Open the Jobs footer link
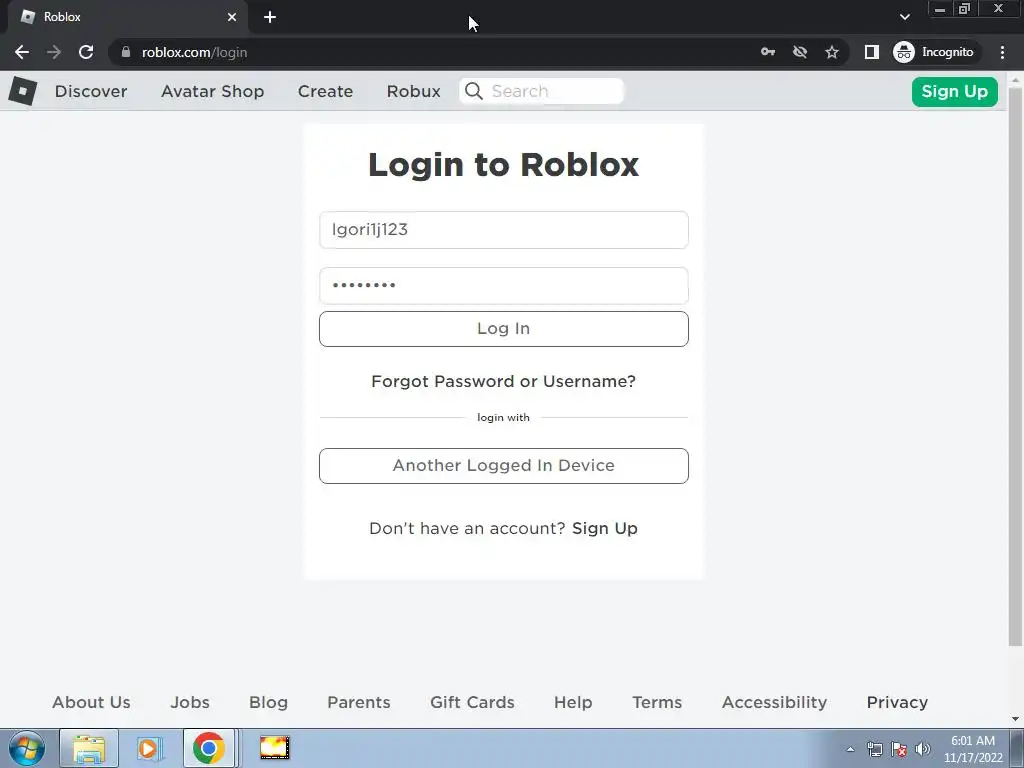The width and height of the screenshot is (1024, 768). (190, 703)
